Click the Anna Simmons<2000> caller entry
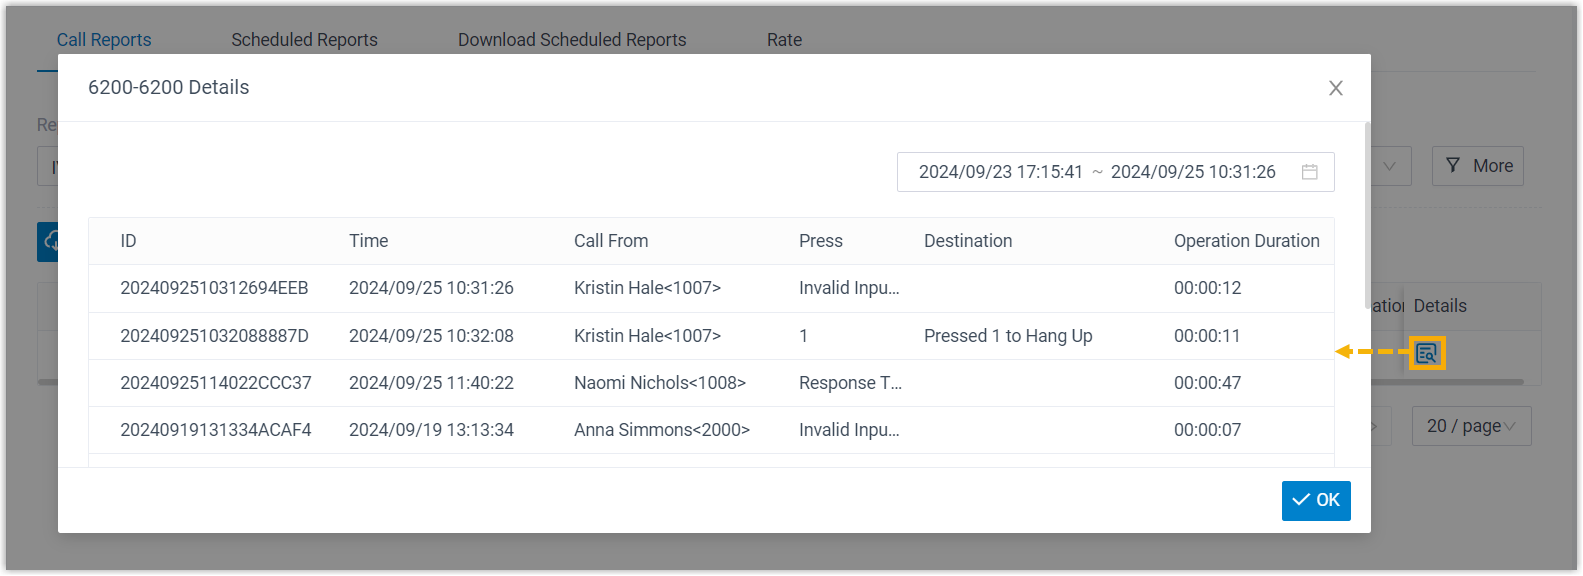The width and height of the screenshot is (1583, 576). (661, 430)
